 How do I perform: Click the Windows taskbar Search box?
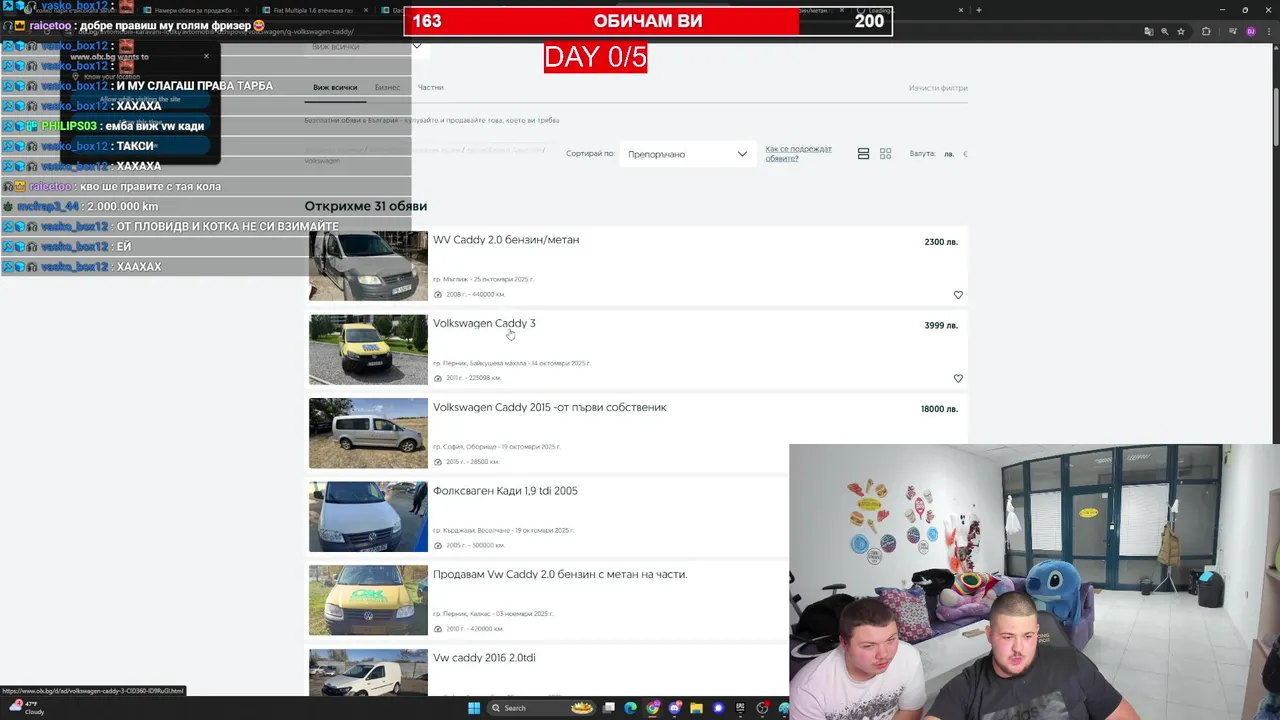point(541,708)
